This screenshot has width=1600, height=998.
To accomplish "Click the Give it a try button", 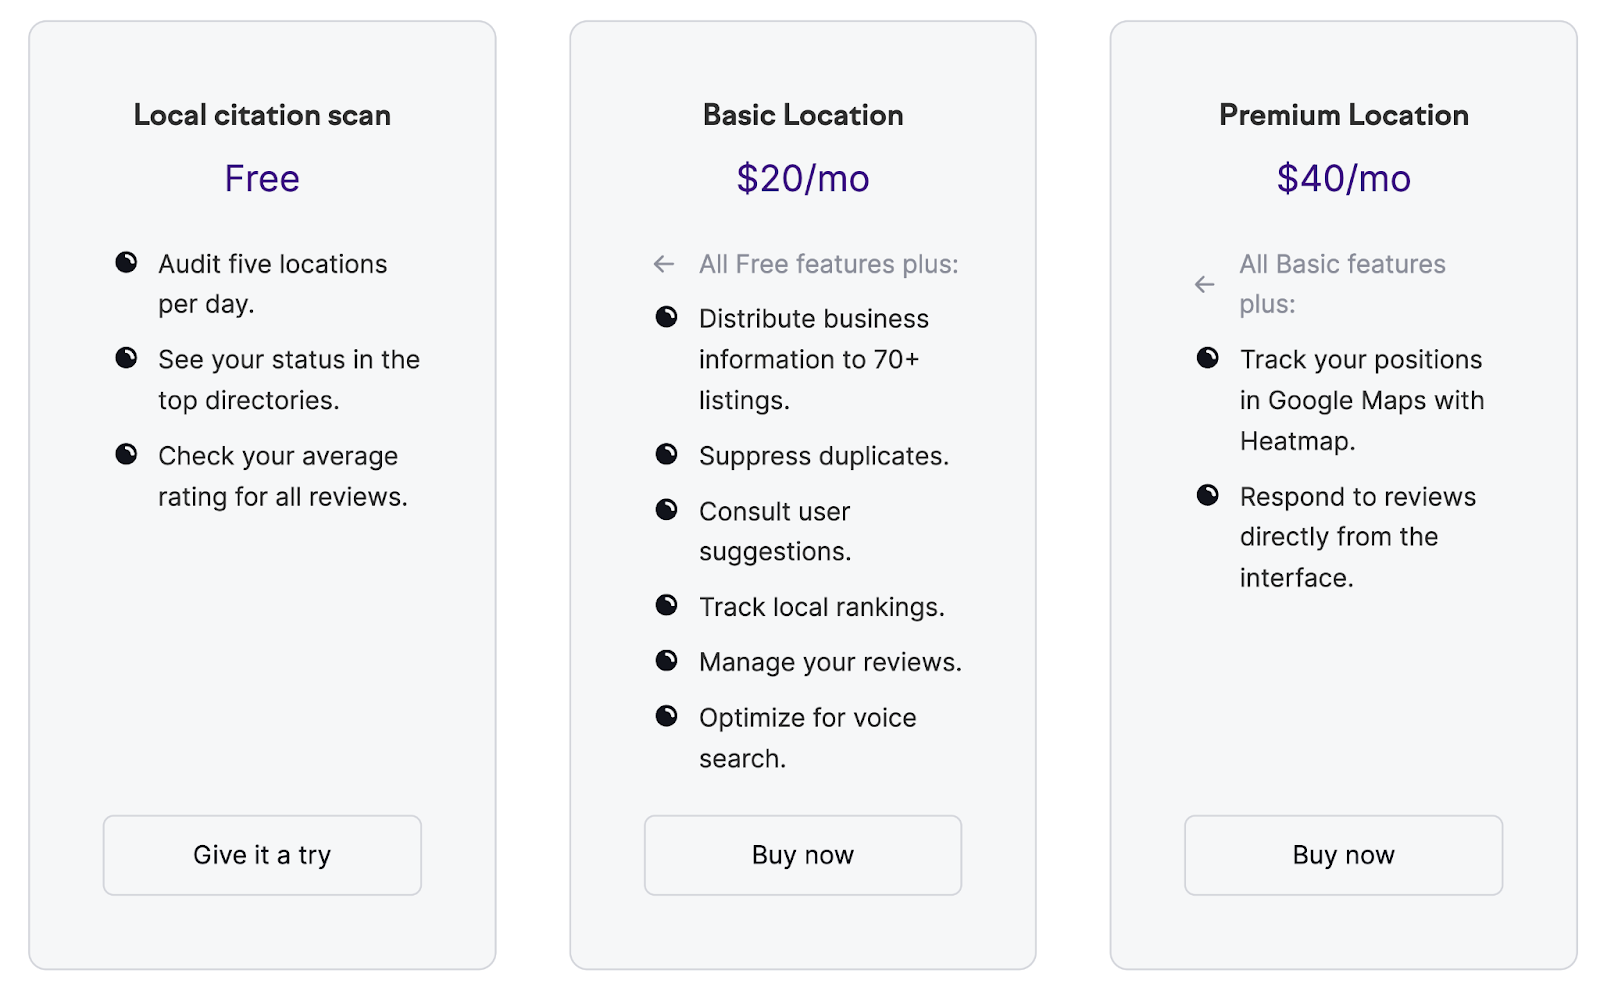I will pos(262,855).
